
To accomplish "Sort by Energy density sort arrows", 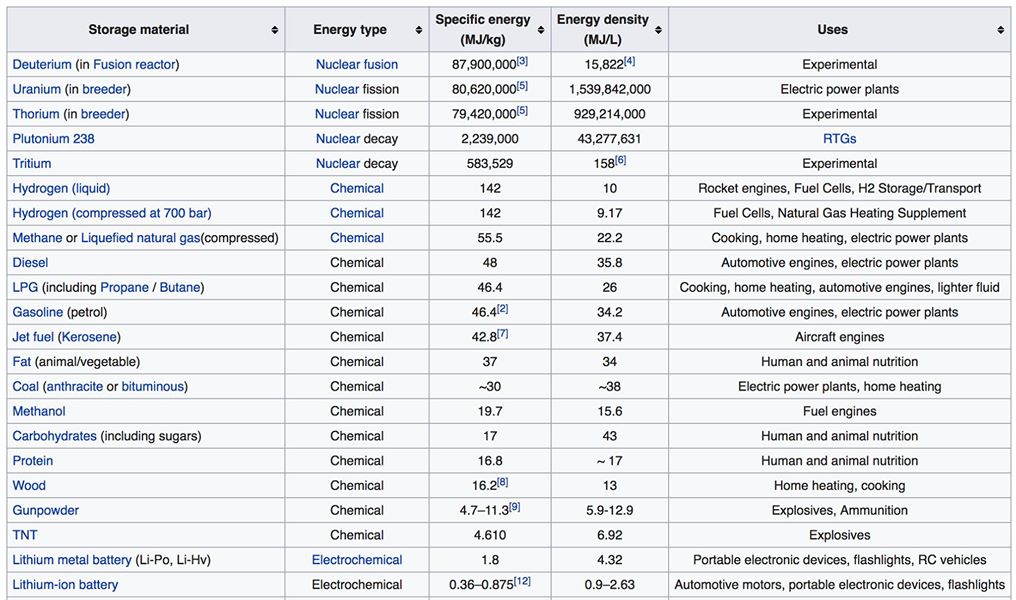I will click(x=658, y=30).
